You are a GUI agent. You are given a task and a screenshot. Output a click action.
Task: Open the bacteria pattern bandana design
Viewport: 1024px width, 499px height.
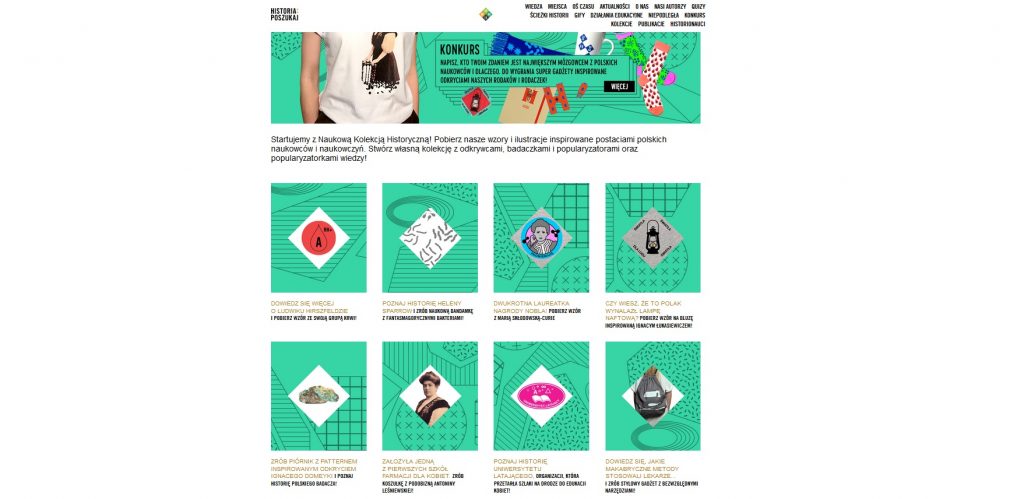(x=430, y=238)
